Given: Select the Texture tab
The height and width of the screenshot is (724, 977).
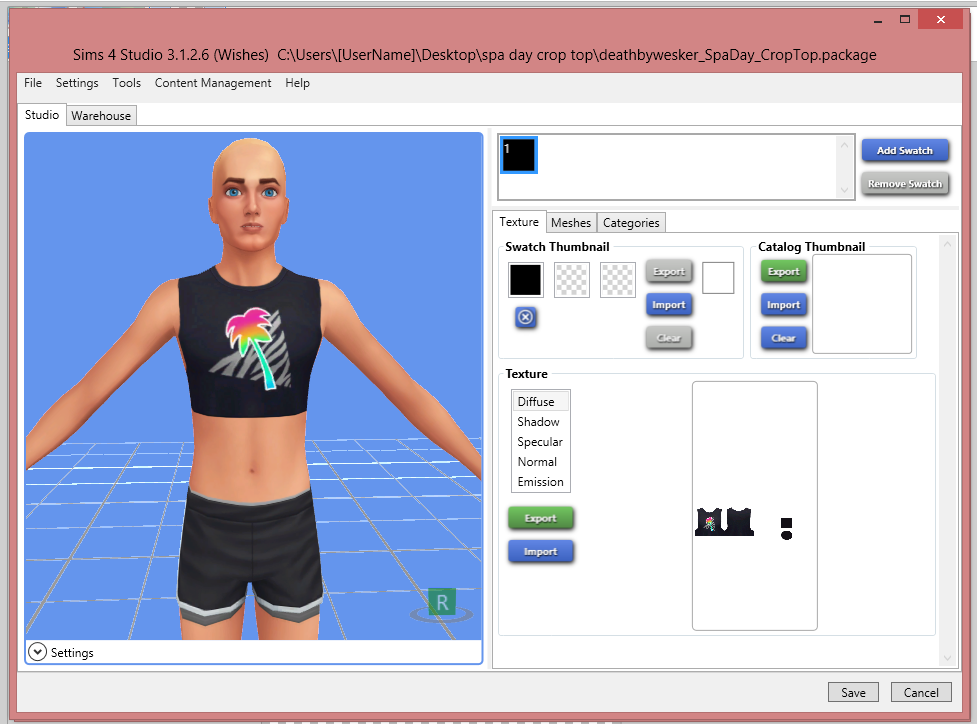Looking at the screenshot, I should click(519, 222).
